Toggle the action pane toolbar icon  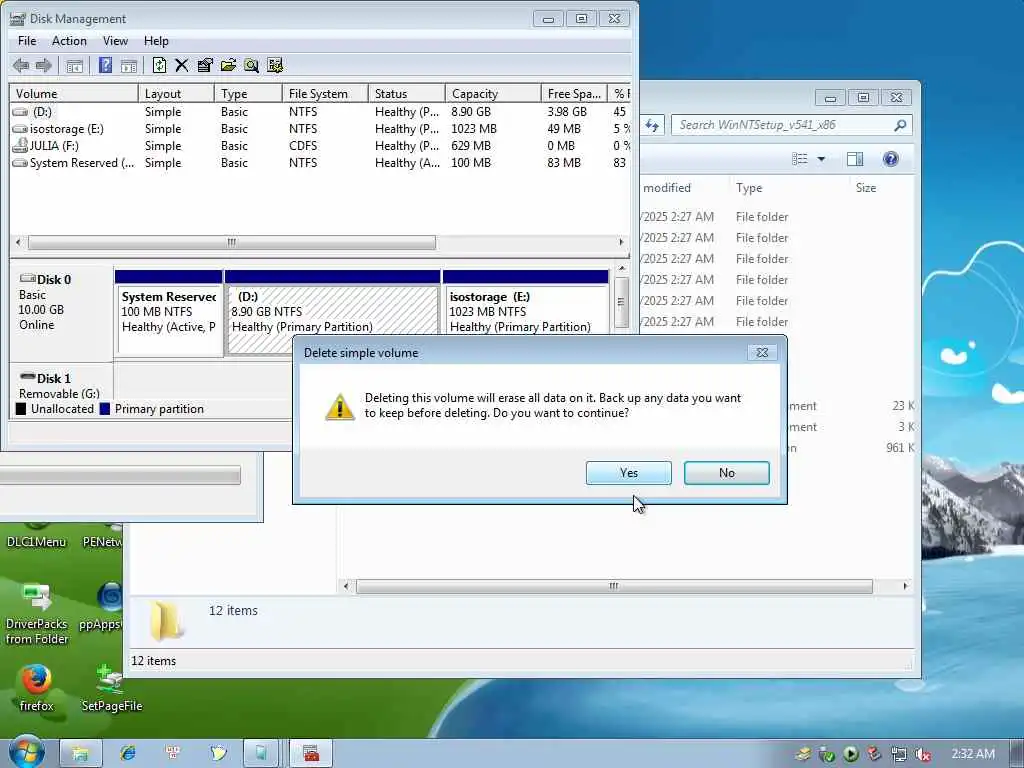[x=129, y=65]
